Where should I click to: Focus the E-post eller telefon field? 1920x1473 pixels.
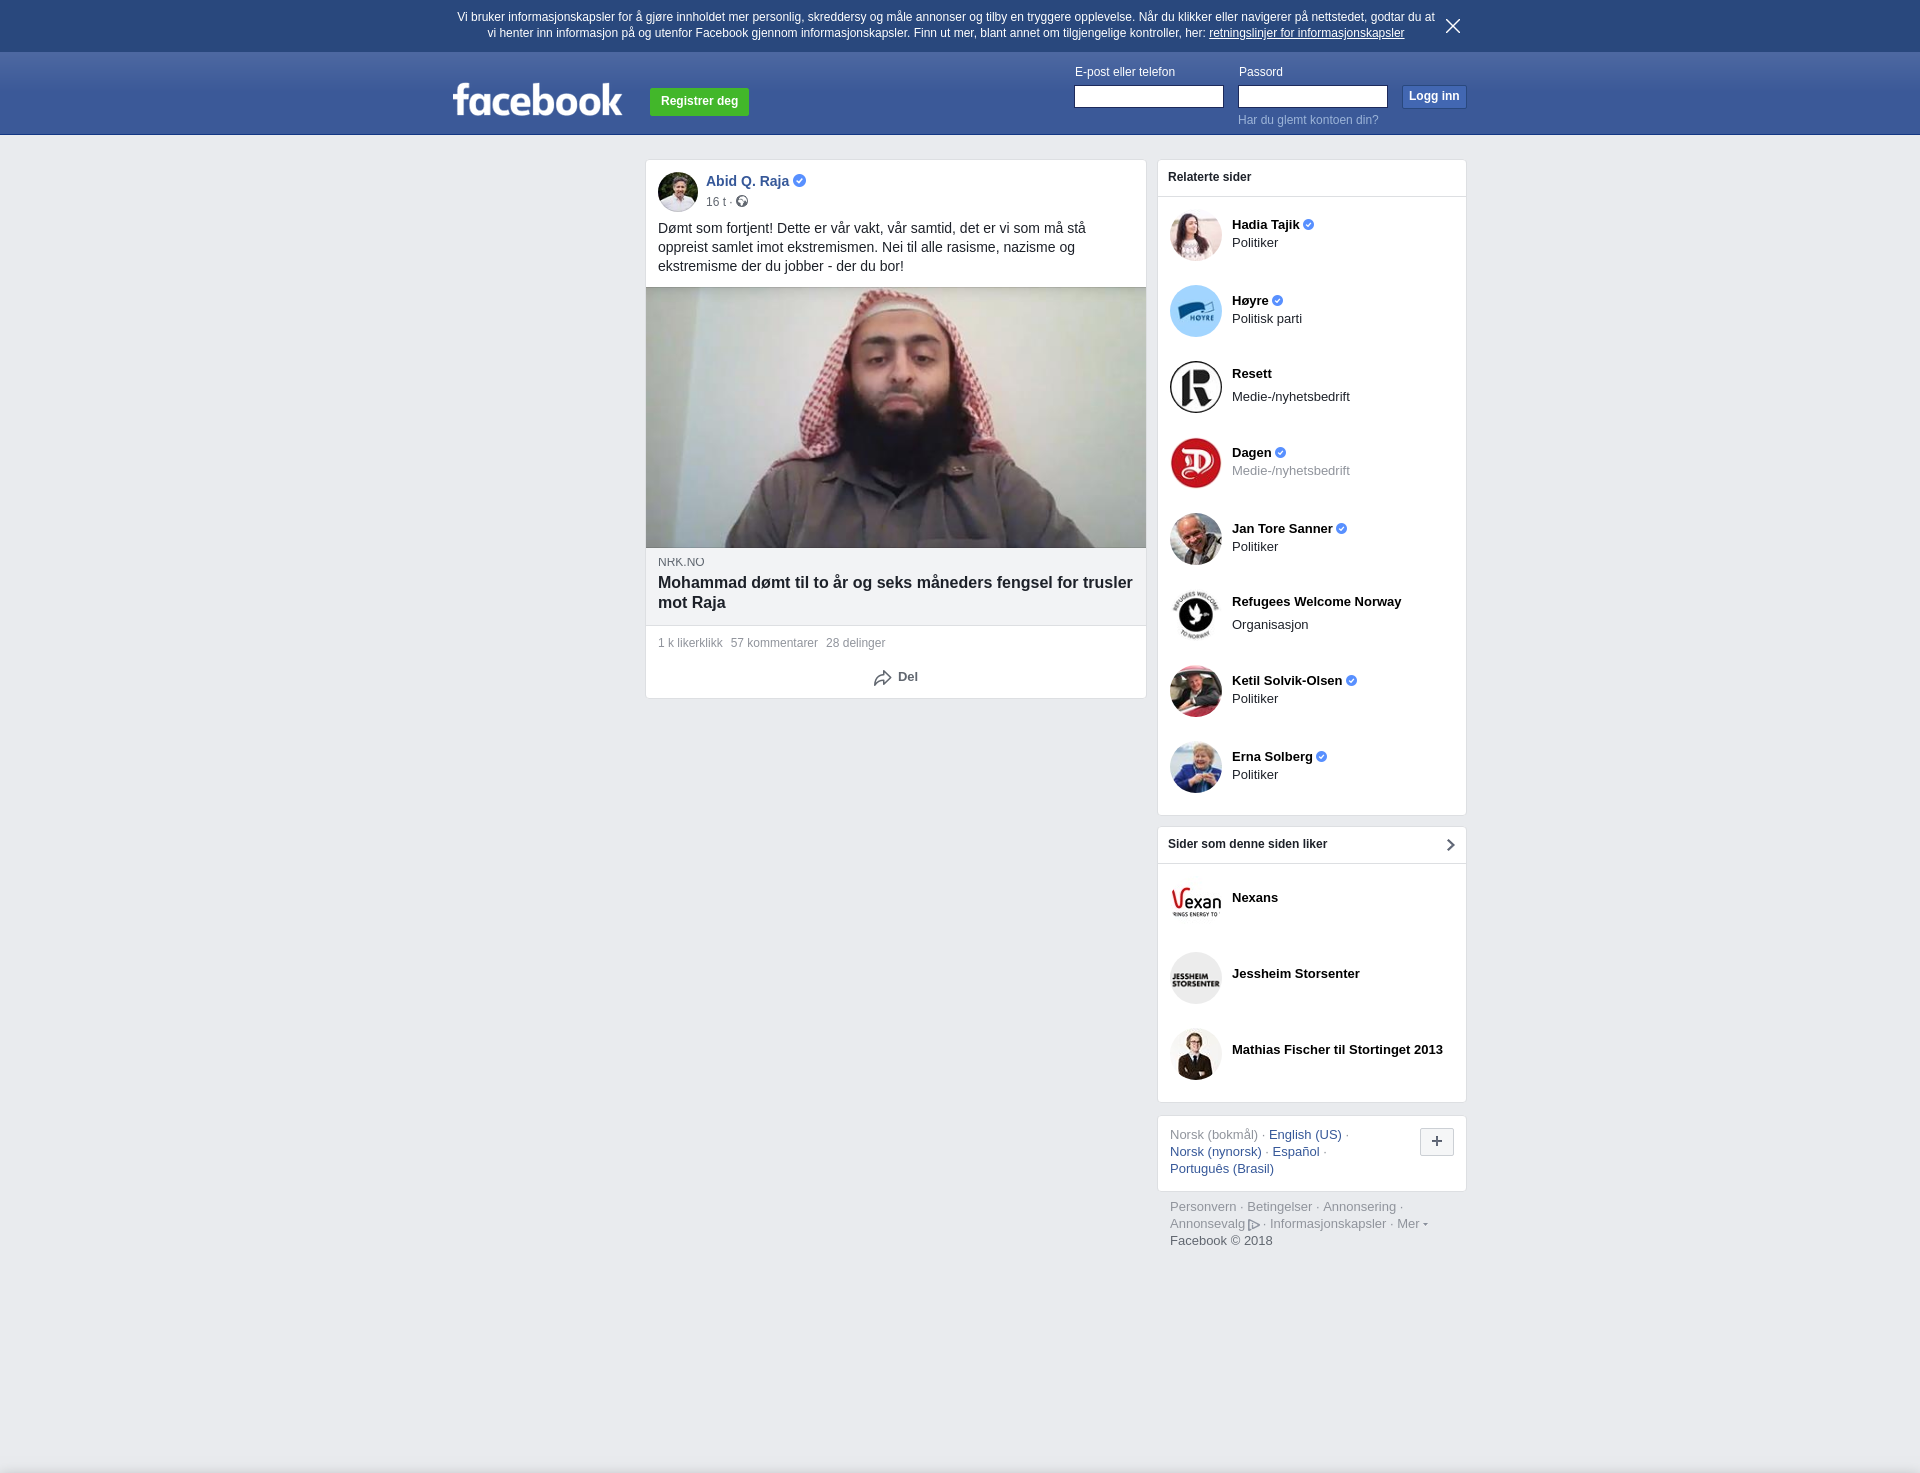click(x=1148, y=96)
